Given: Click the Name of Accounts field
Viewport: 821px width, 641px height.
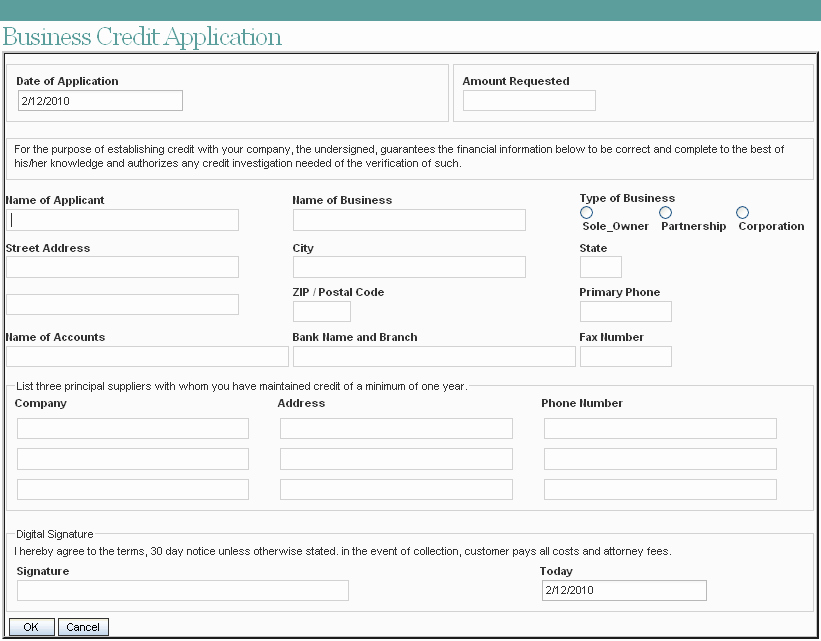Looking at the screenshot, I should (x=147, y=357).
